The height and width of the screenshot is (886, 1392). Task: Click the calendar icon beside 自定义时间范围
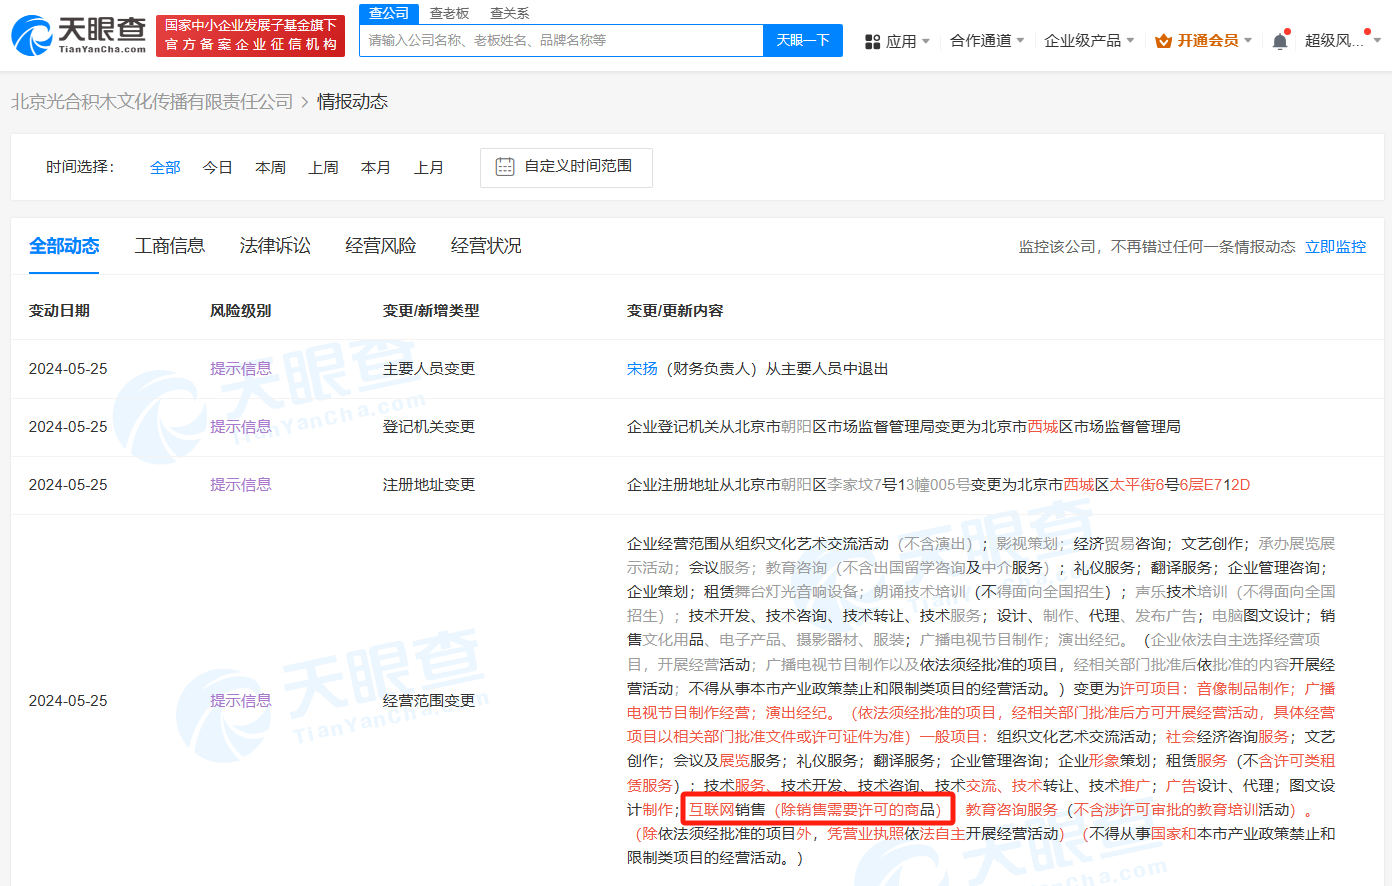(506, 166)
